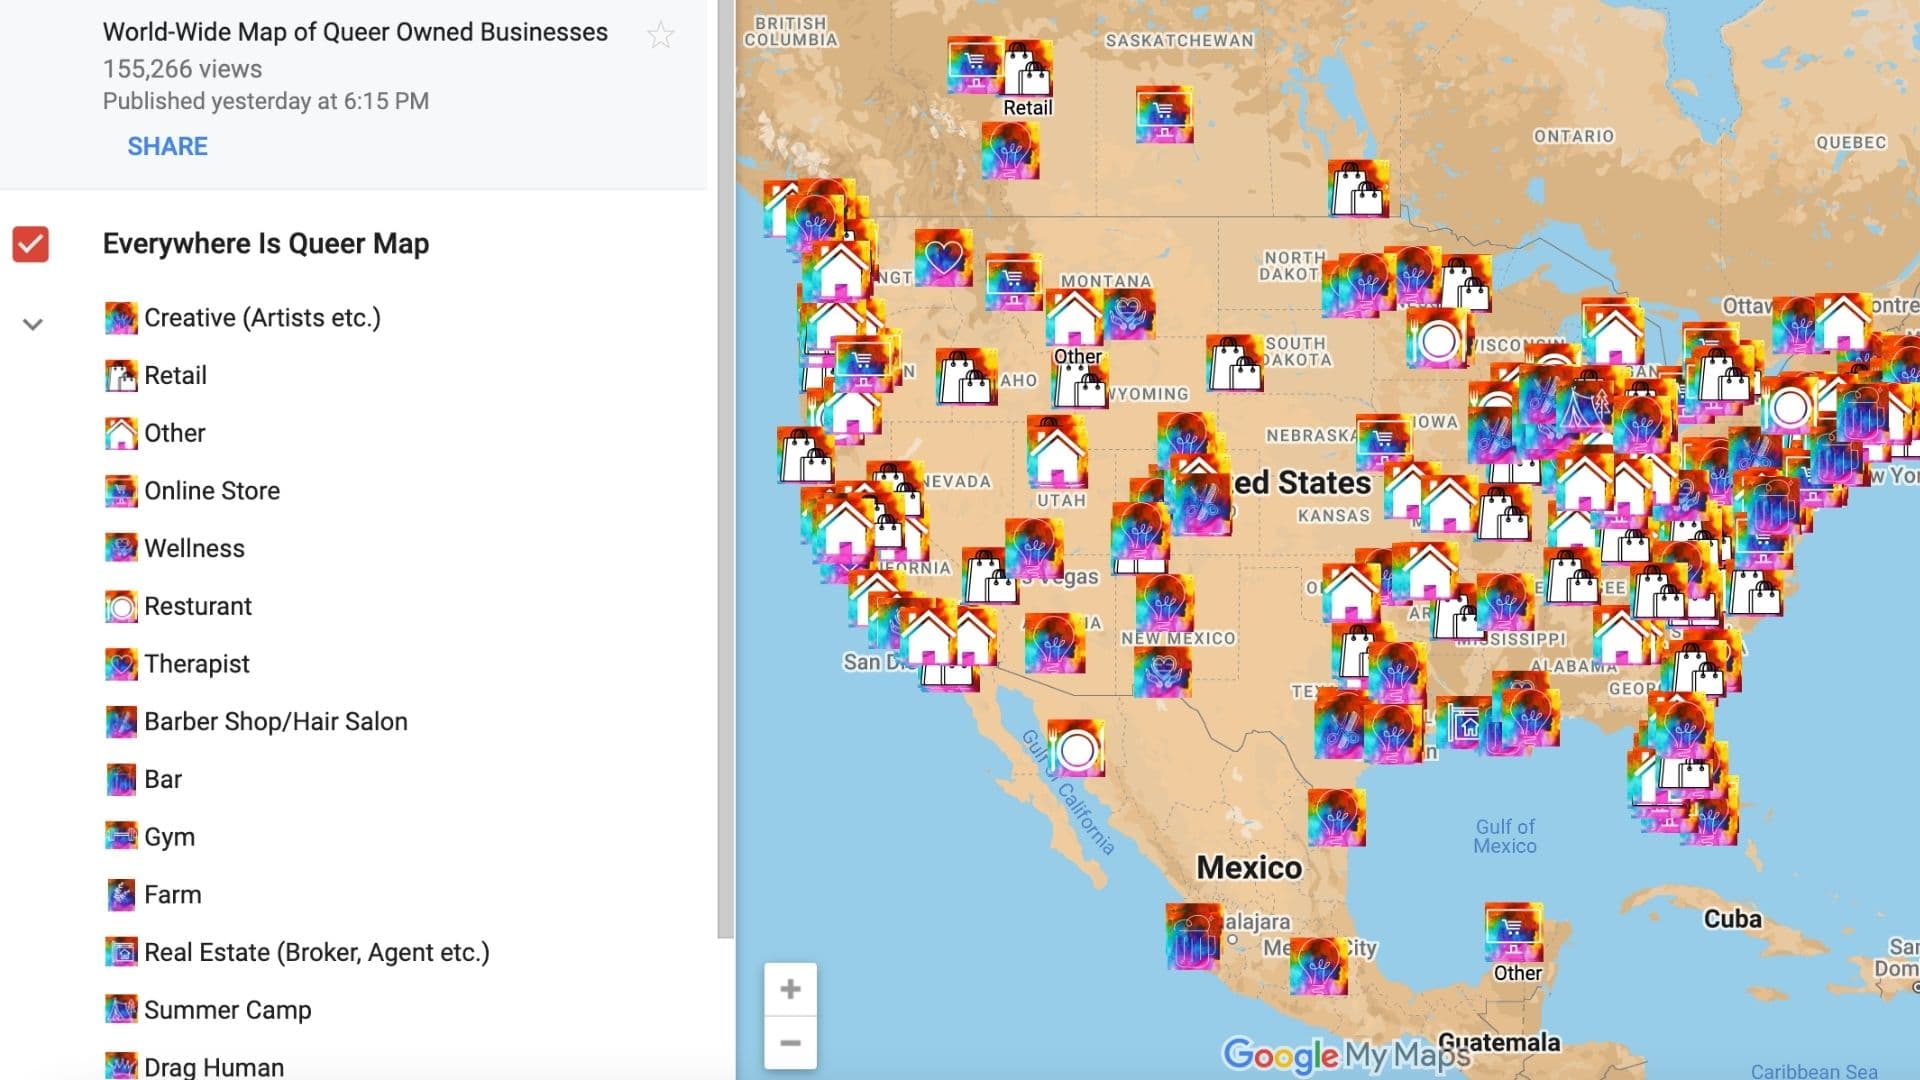Click the Farm legend icon
The width and height of the screenshot is (1920, 1080).
pos(120,894)
